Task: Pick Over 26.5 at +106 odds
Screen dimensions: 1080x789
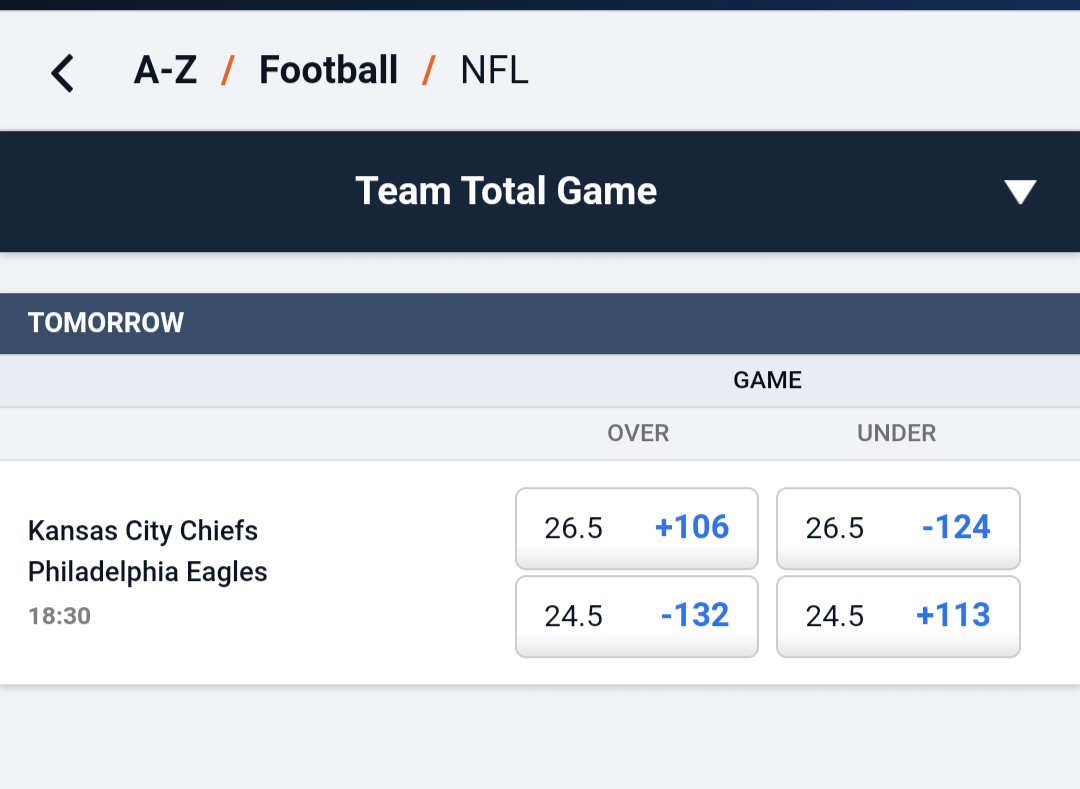Action: (636, 528)
